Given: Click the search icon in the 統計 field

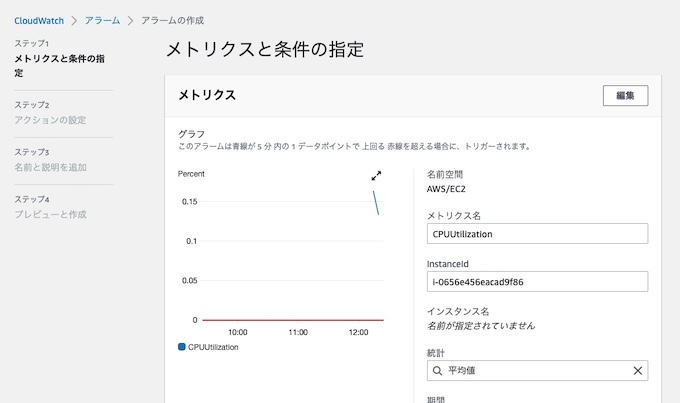Looking at the screenshot, I should (438, 370).
